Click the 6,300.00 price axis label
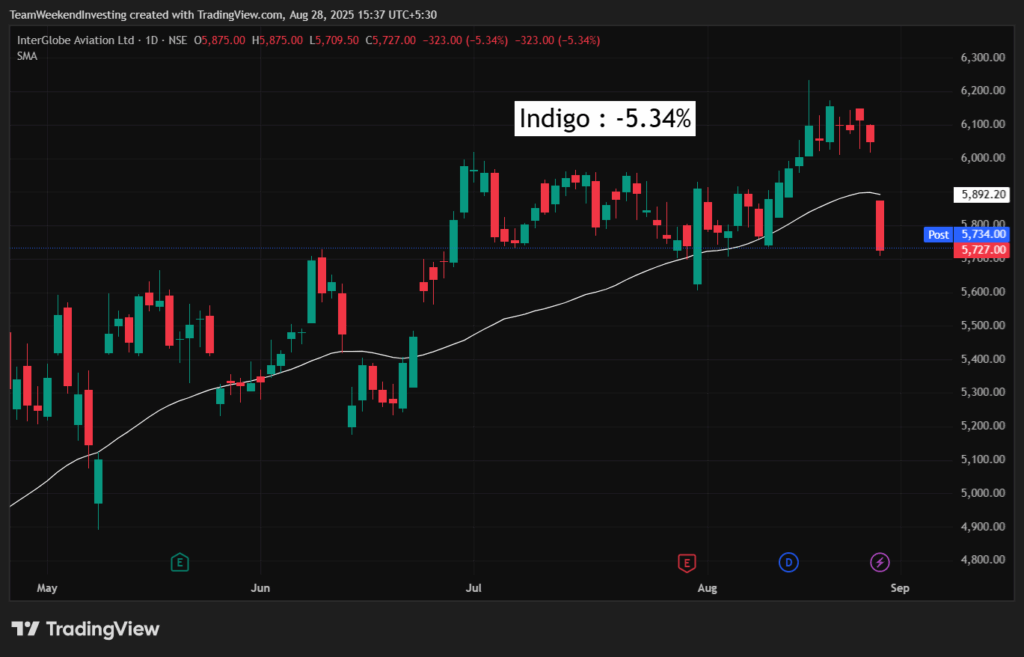The height and width of the screenshot is (657, 1024). (983, 57)
